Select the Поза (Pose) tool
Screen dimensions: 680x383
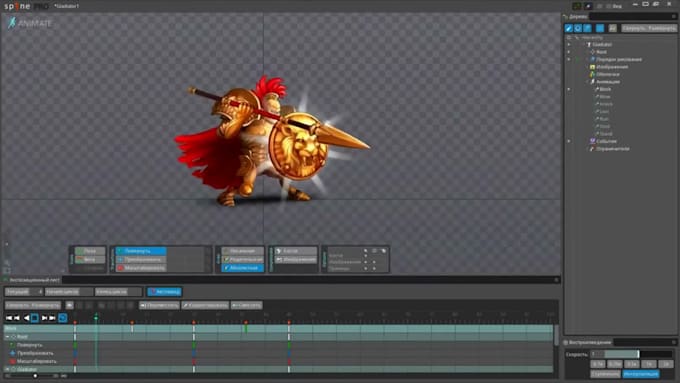(x=90, y=251)
